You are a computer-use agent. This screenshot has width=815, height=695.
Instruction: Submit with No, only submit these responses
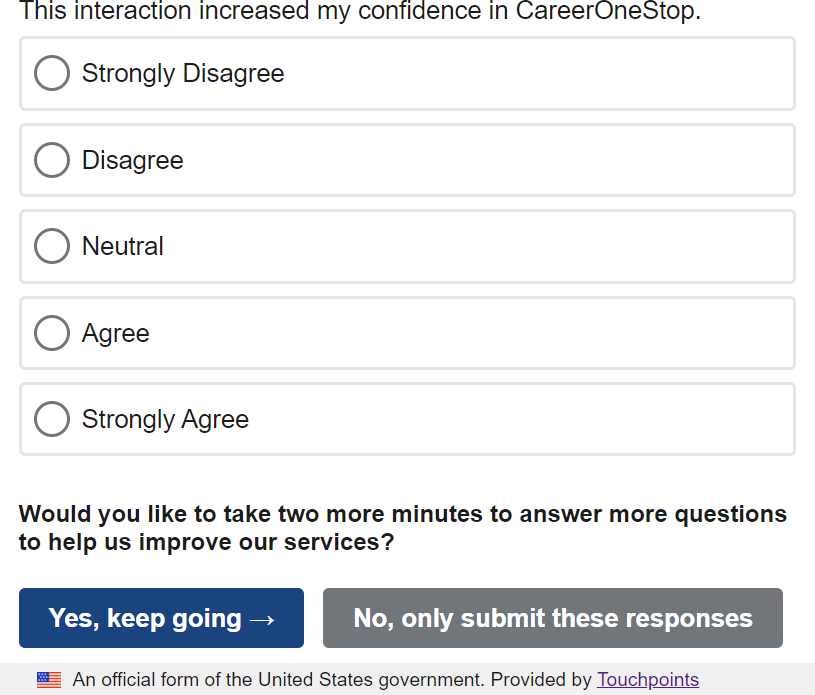point(552,618)
